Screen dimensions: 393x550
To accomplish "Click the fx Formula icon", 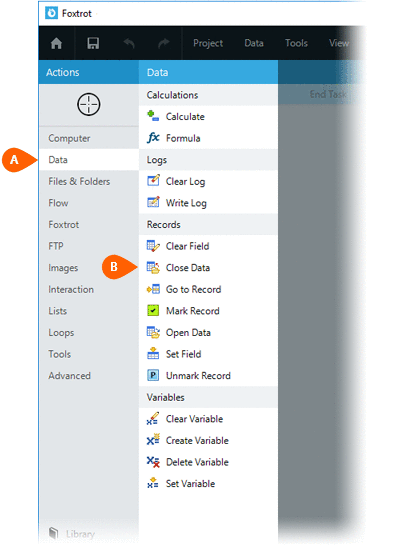I will (x=153, y=138).
